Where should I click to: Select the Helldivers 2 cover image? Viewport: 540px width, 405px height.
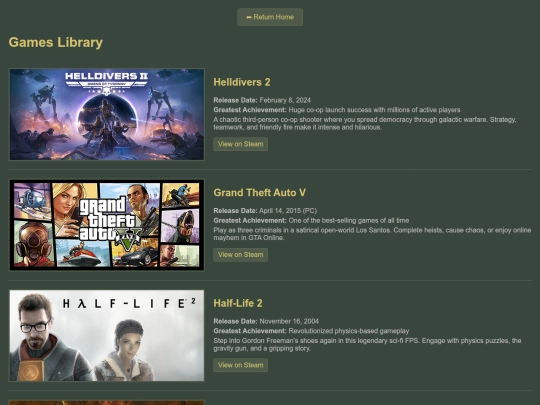pyautogui.click(x=107, y=114)
